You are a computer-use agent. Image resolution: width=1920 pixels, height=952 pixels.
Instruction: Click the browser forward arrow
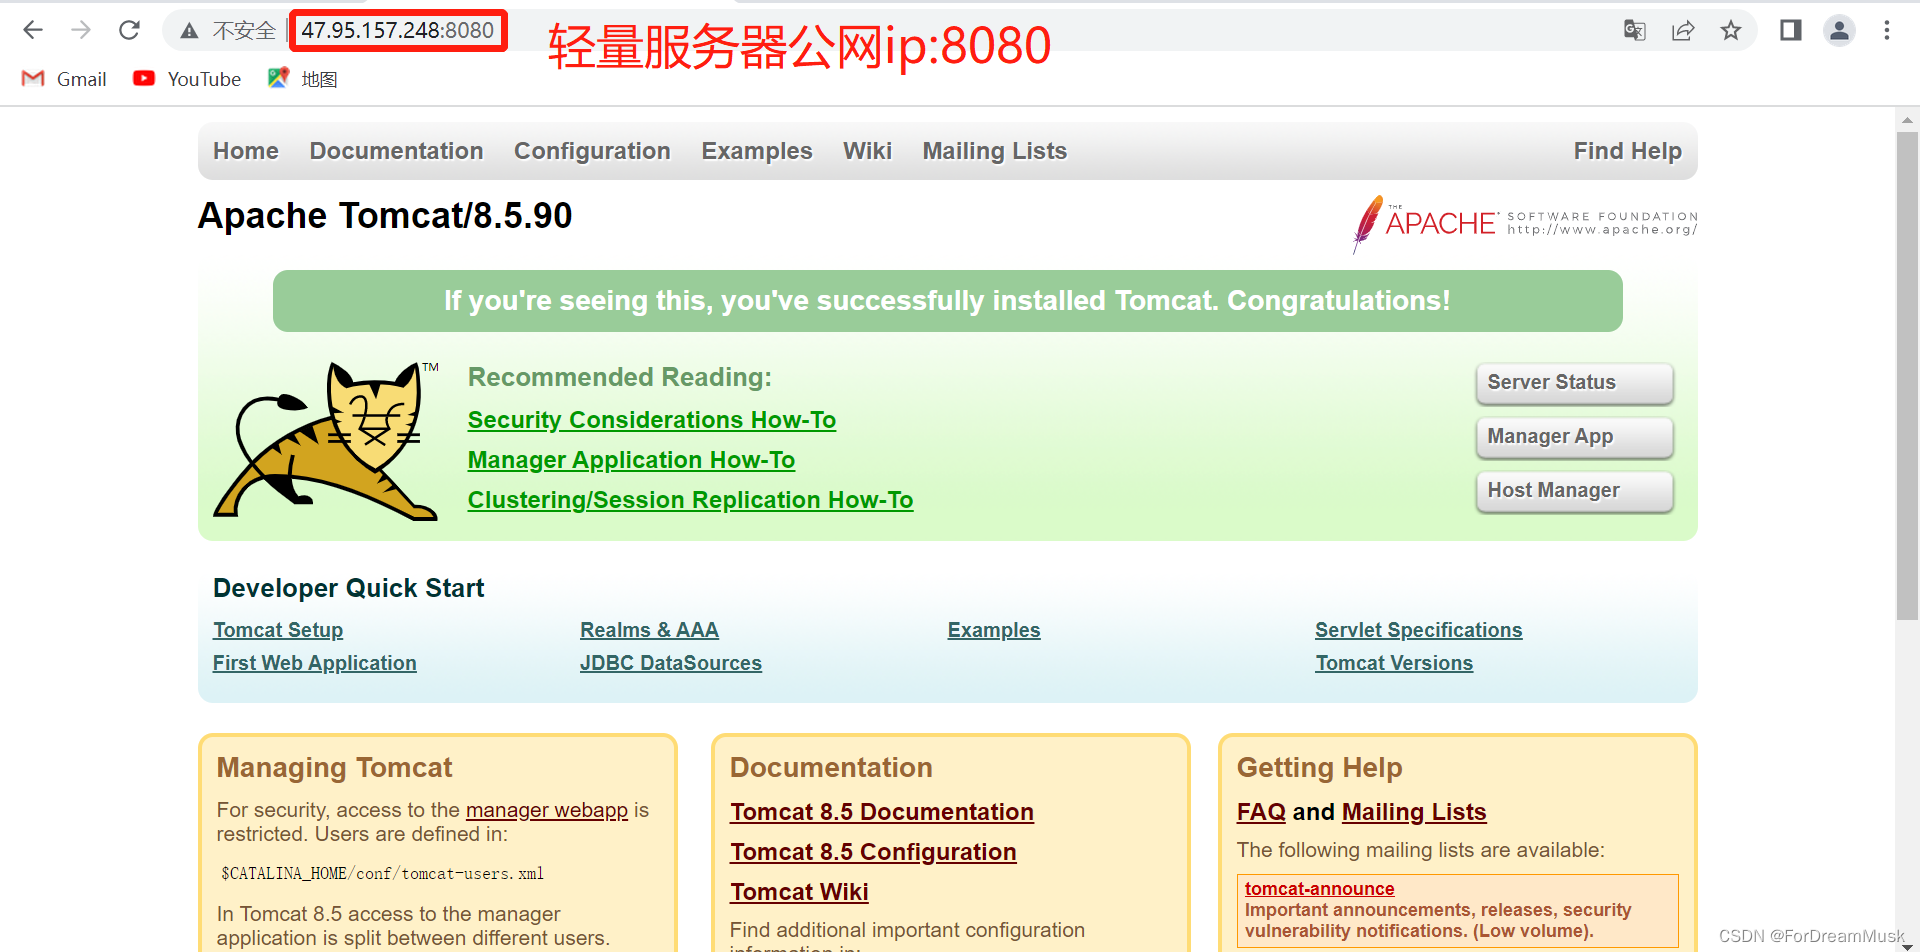tap(81, 30)
